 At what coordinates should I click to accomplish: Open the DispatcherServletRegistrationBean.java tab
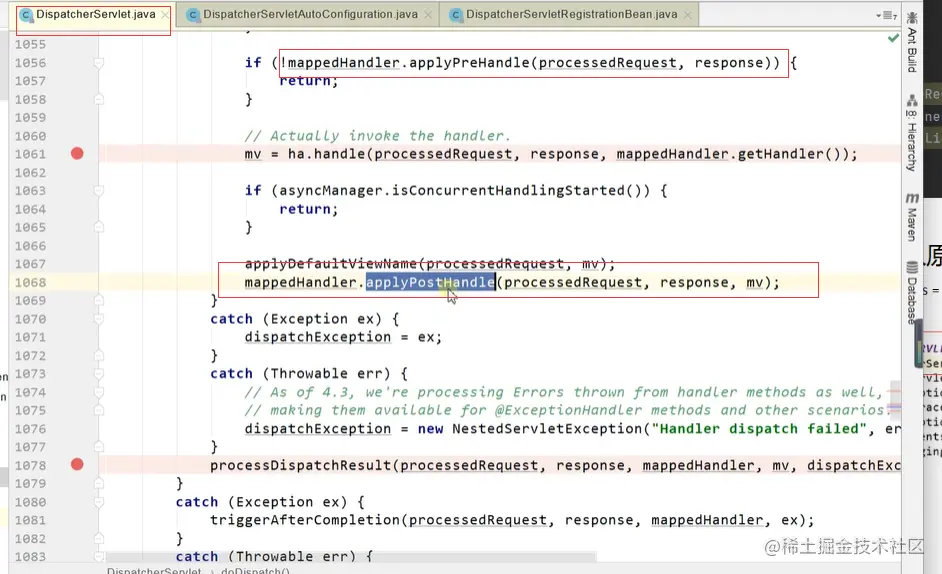tap(571, 14)
